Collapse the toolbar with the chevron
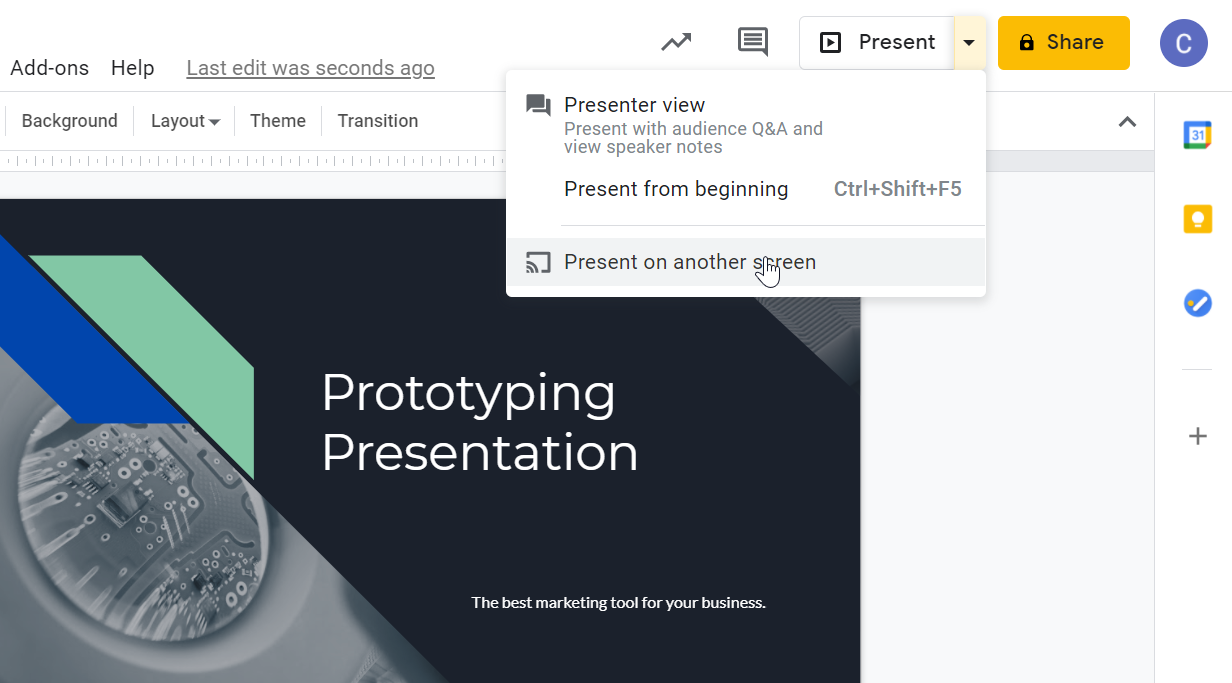Screen dimensions: 1232x683 [1127, 121]
